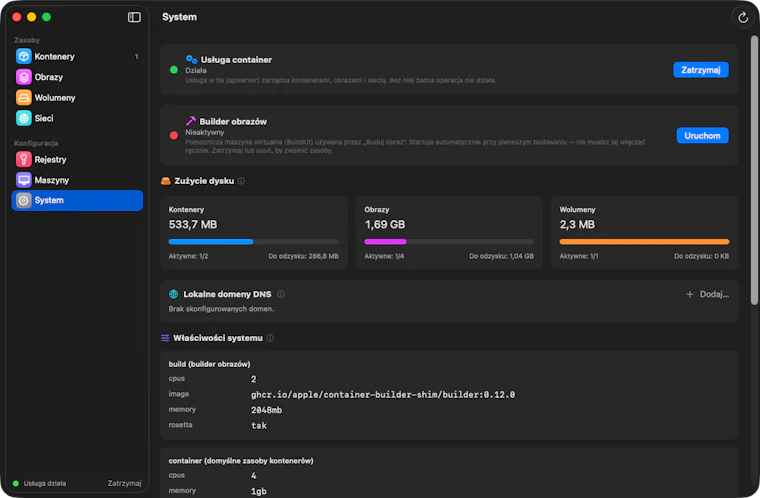Open the info icon next to Lokalne domeny DNS
This screenshot has width=760, height=498.
[x=281, y=294]
